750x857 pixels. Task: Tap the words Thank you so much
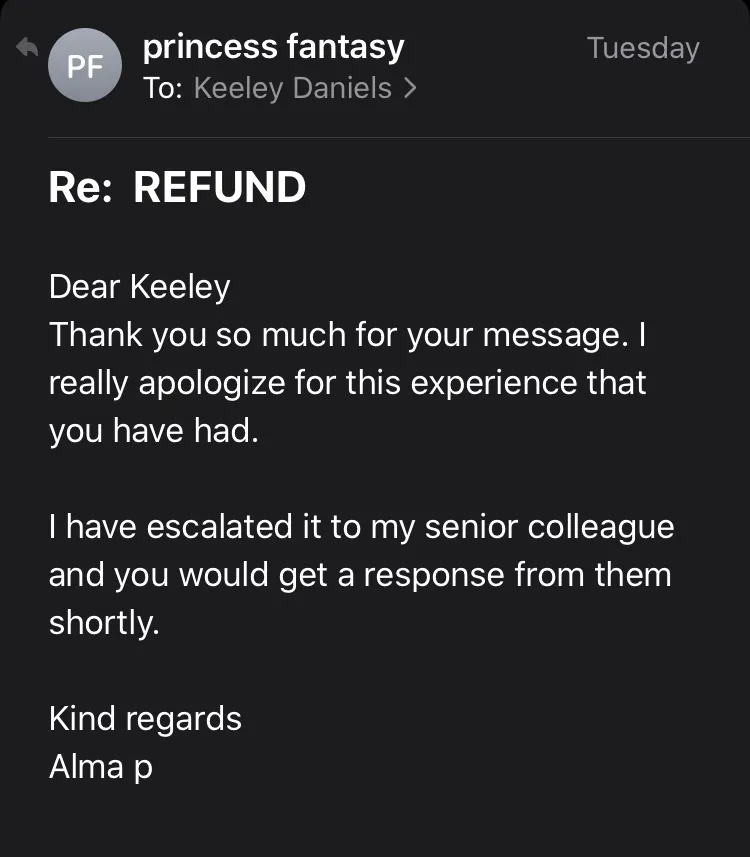[197, 335]
